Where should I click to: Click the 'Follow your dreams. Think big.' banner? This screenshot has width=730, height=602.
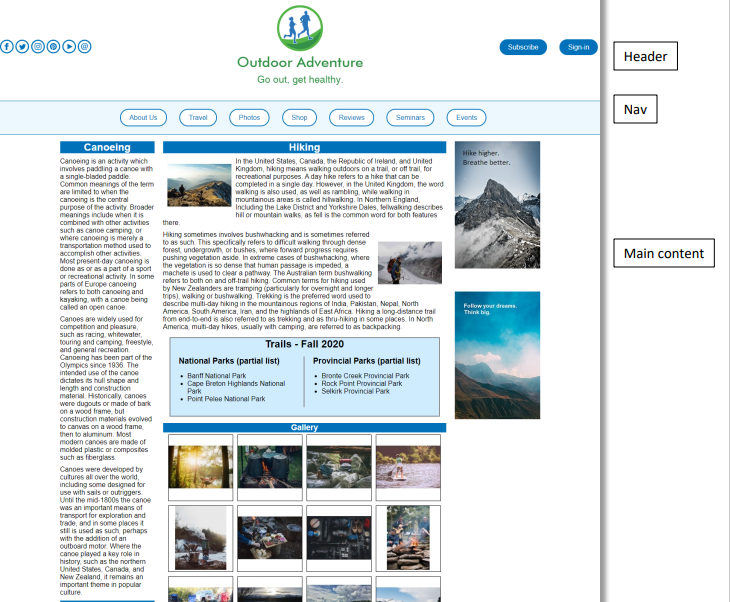click(497, 355)
